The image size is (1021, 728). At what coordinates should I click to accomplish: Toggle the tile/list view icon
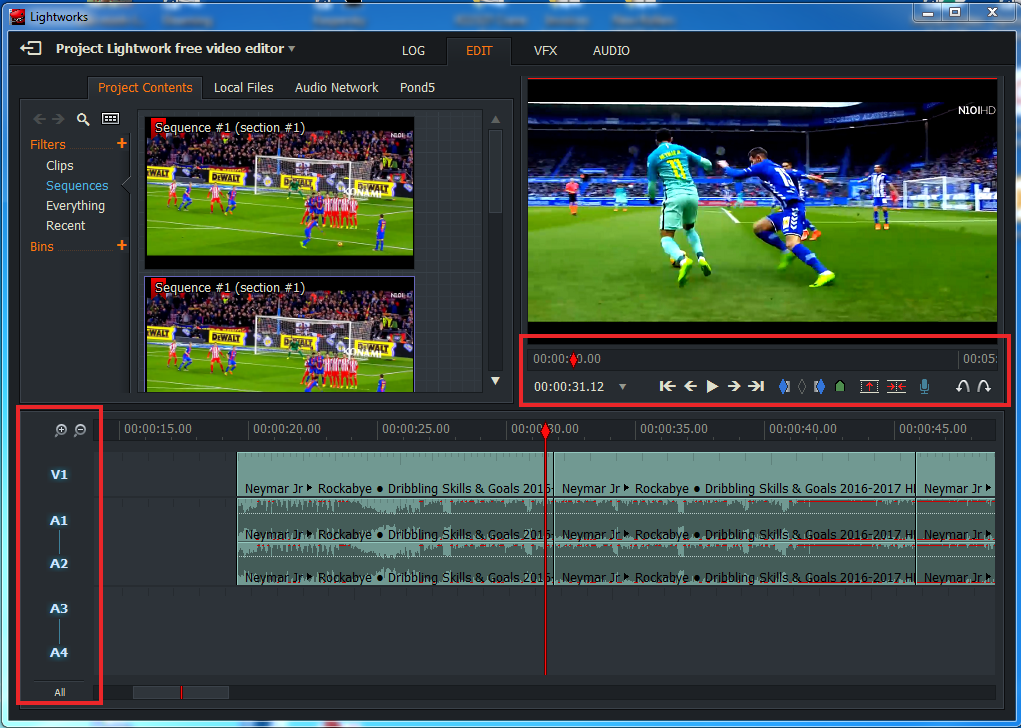pos(111,119)
